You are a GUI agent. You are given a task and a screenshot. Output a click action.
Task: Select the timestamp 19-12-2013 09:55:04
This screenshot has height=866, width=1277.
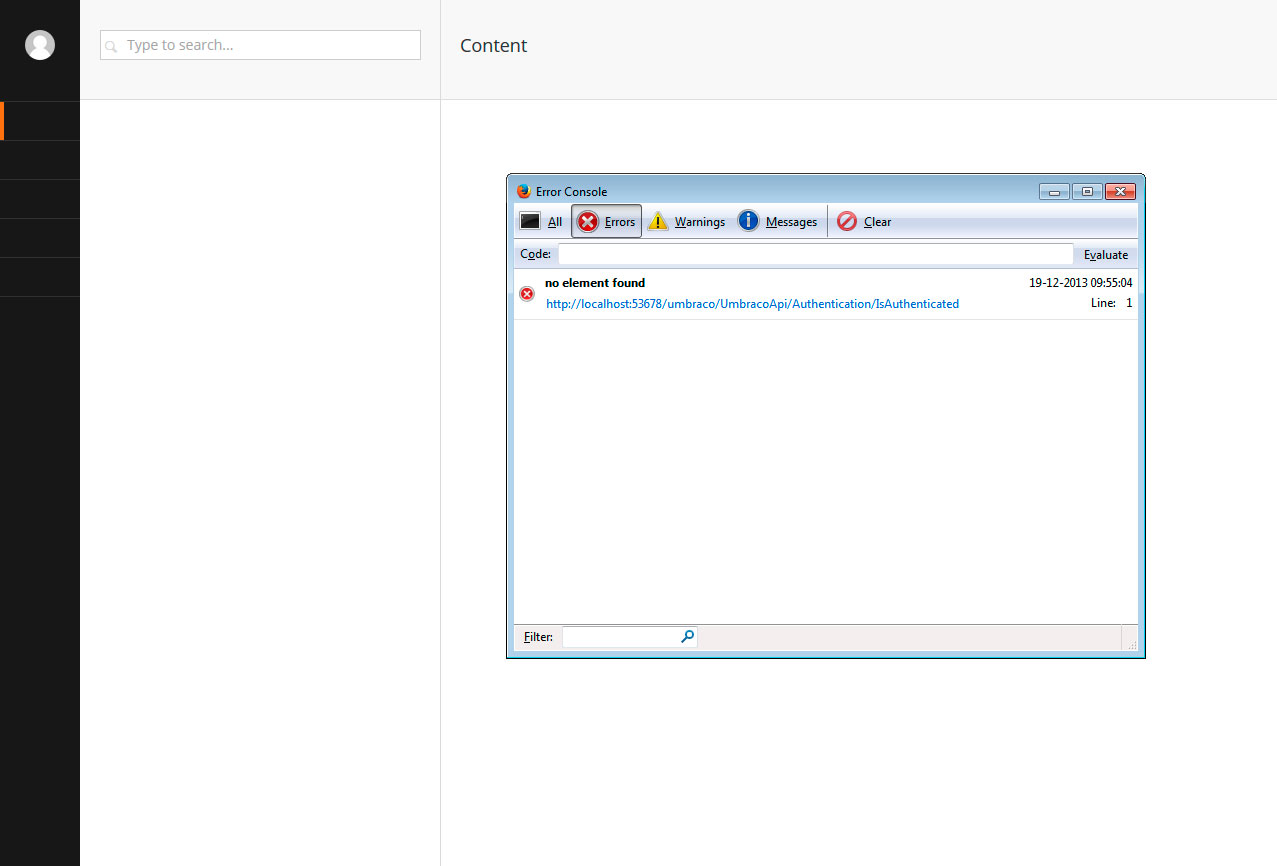[x=1081, y=283]
